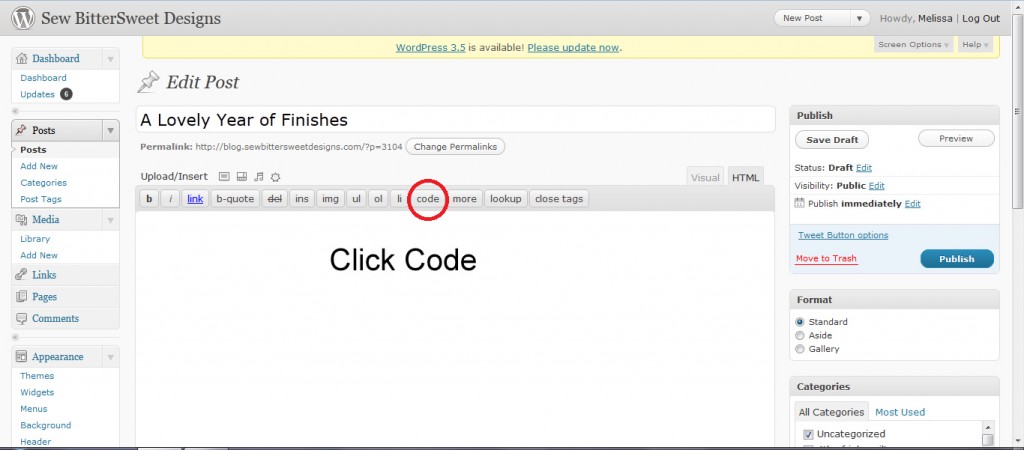
Task: Toggle the Uncategorized category checkbox
Action: (808, 434)
